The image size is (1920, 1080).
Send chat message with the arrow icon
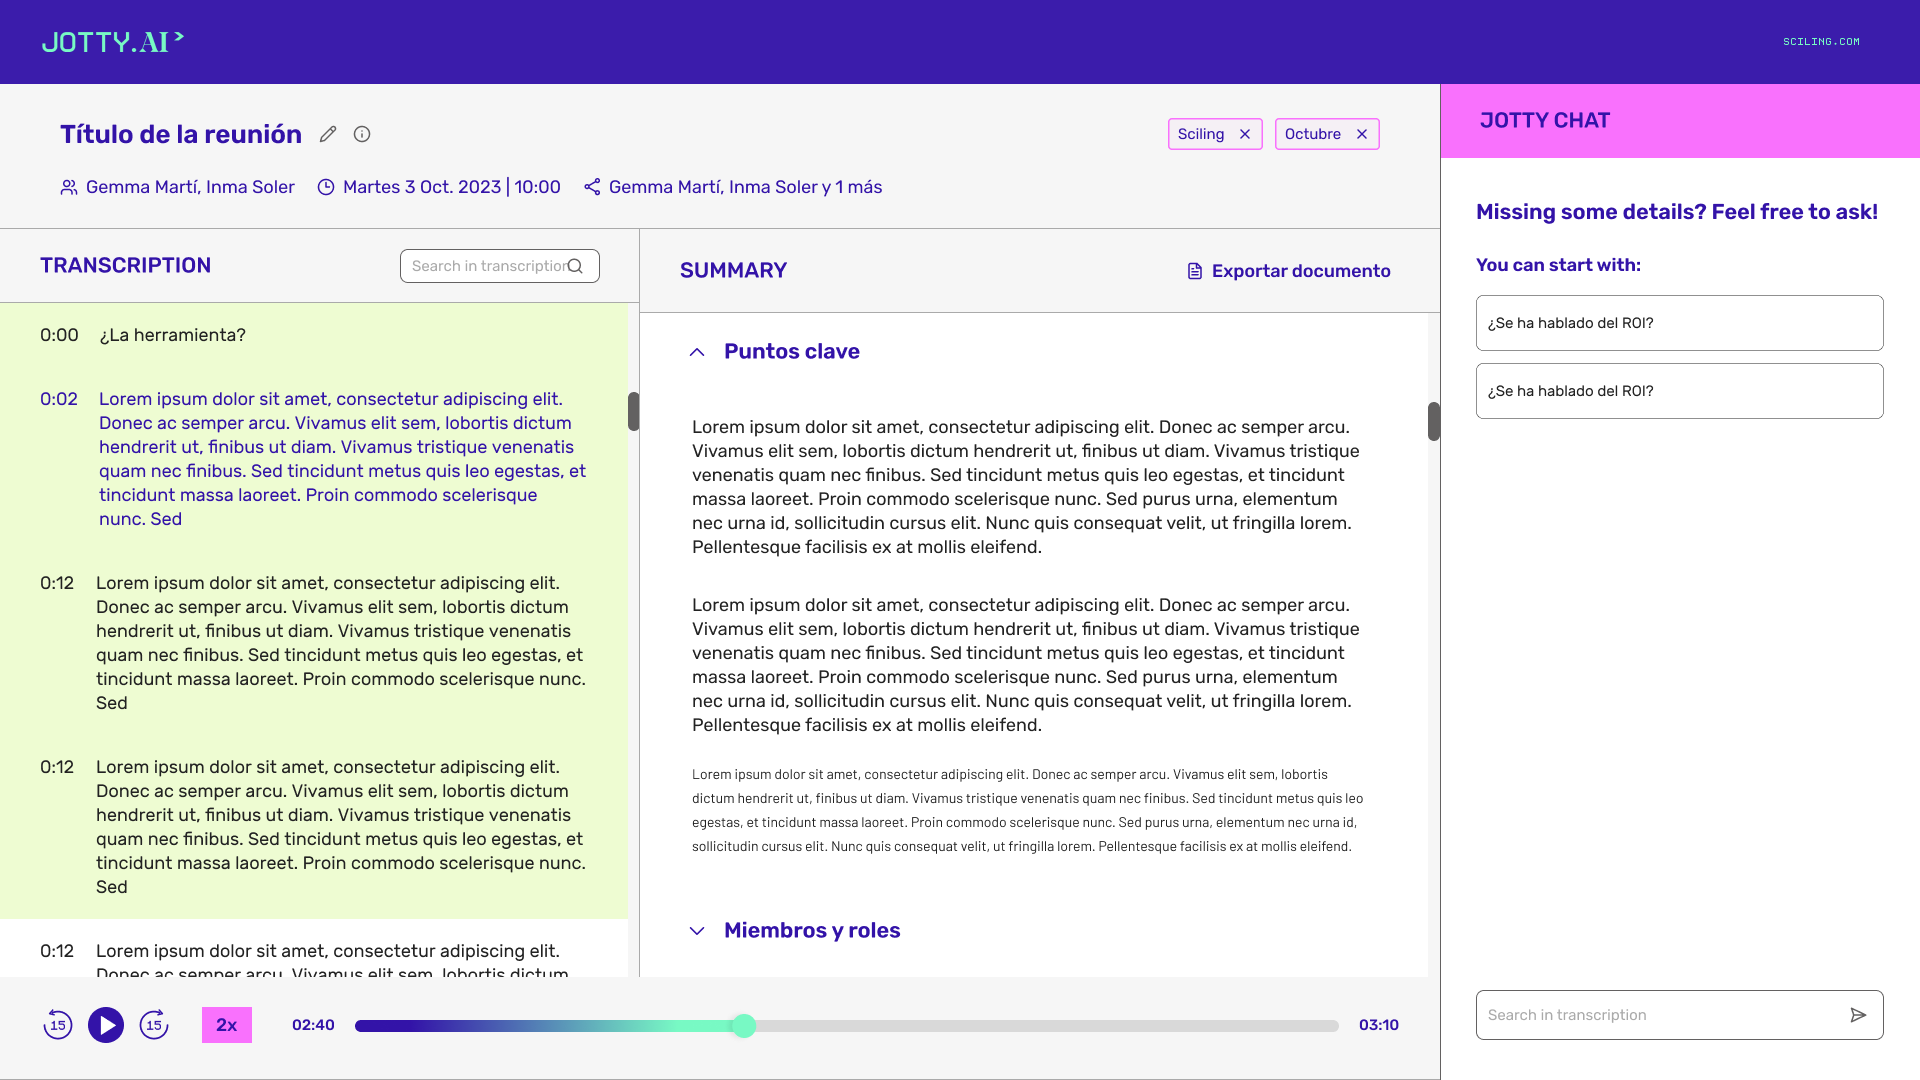coord(1858,1015)
